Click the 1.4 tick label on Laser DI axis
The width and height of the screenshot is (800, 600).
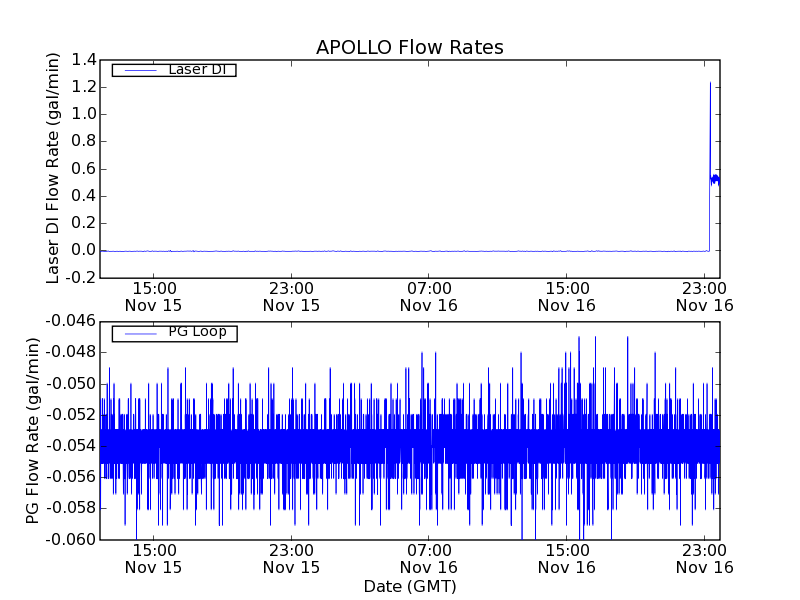tap(83, 60)
